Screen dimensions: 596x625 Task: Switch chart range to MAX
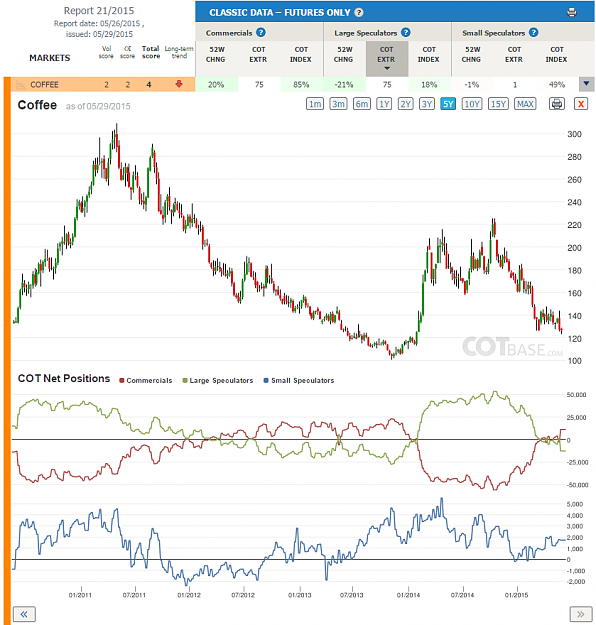click(525, 104)
